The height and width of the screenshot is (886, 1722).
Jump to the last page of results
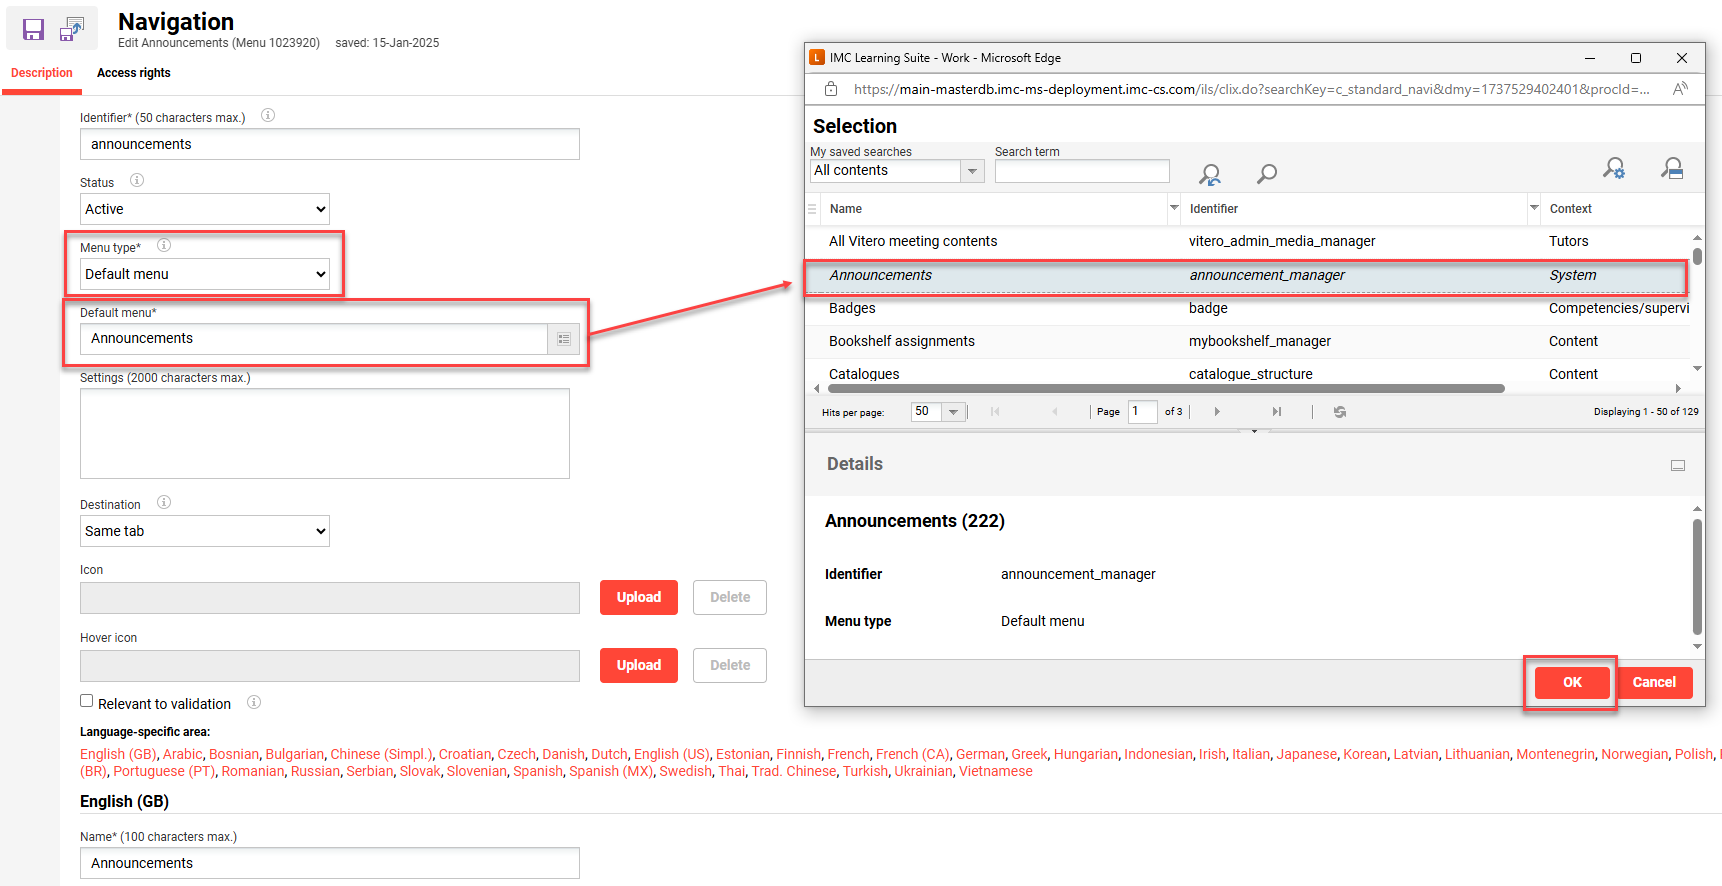tap(1276, 412)
